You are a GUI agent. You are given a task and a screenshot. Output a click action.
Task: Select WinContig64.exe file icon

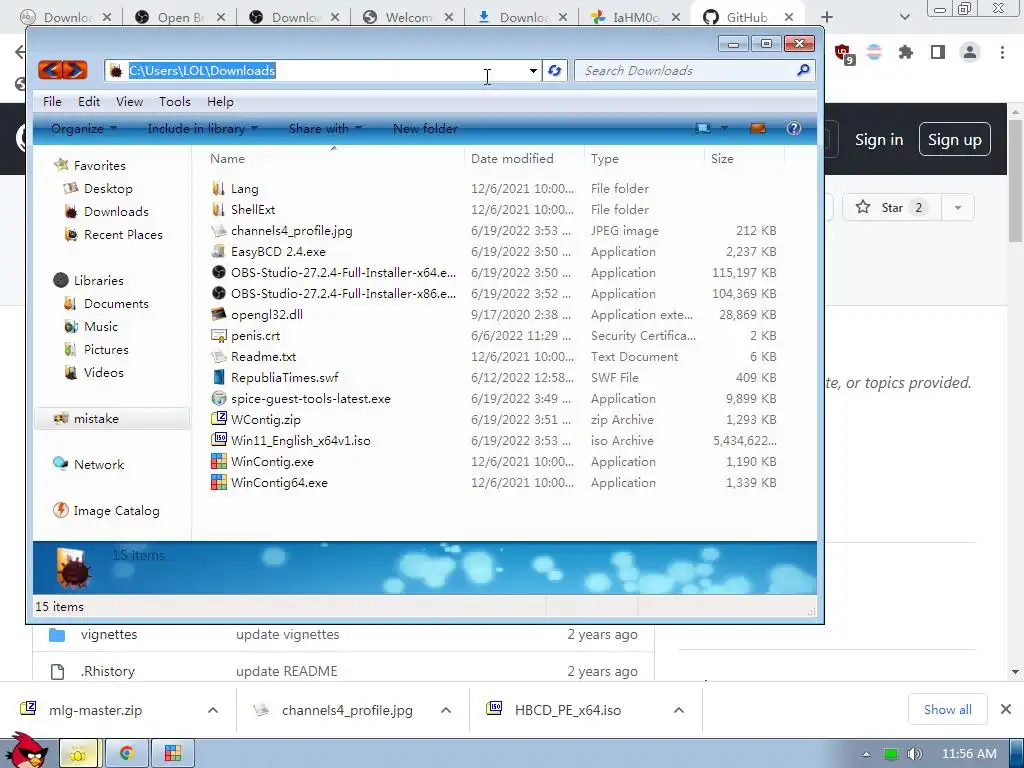pyautogui.click(x=219, y=483)
